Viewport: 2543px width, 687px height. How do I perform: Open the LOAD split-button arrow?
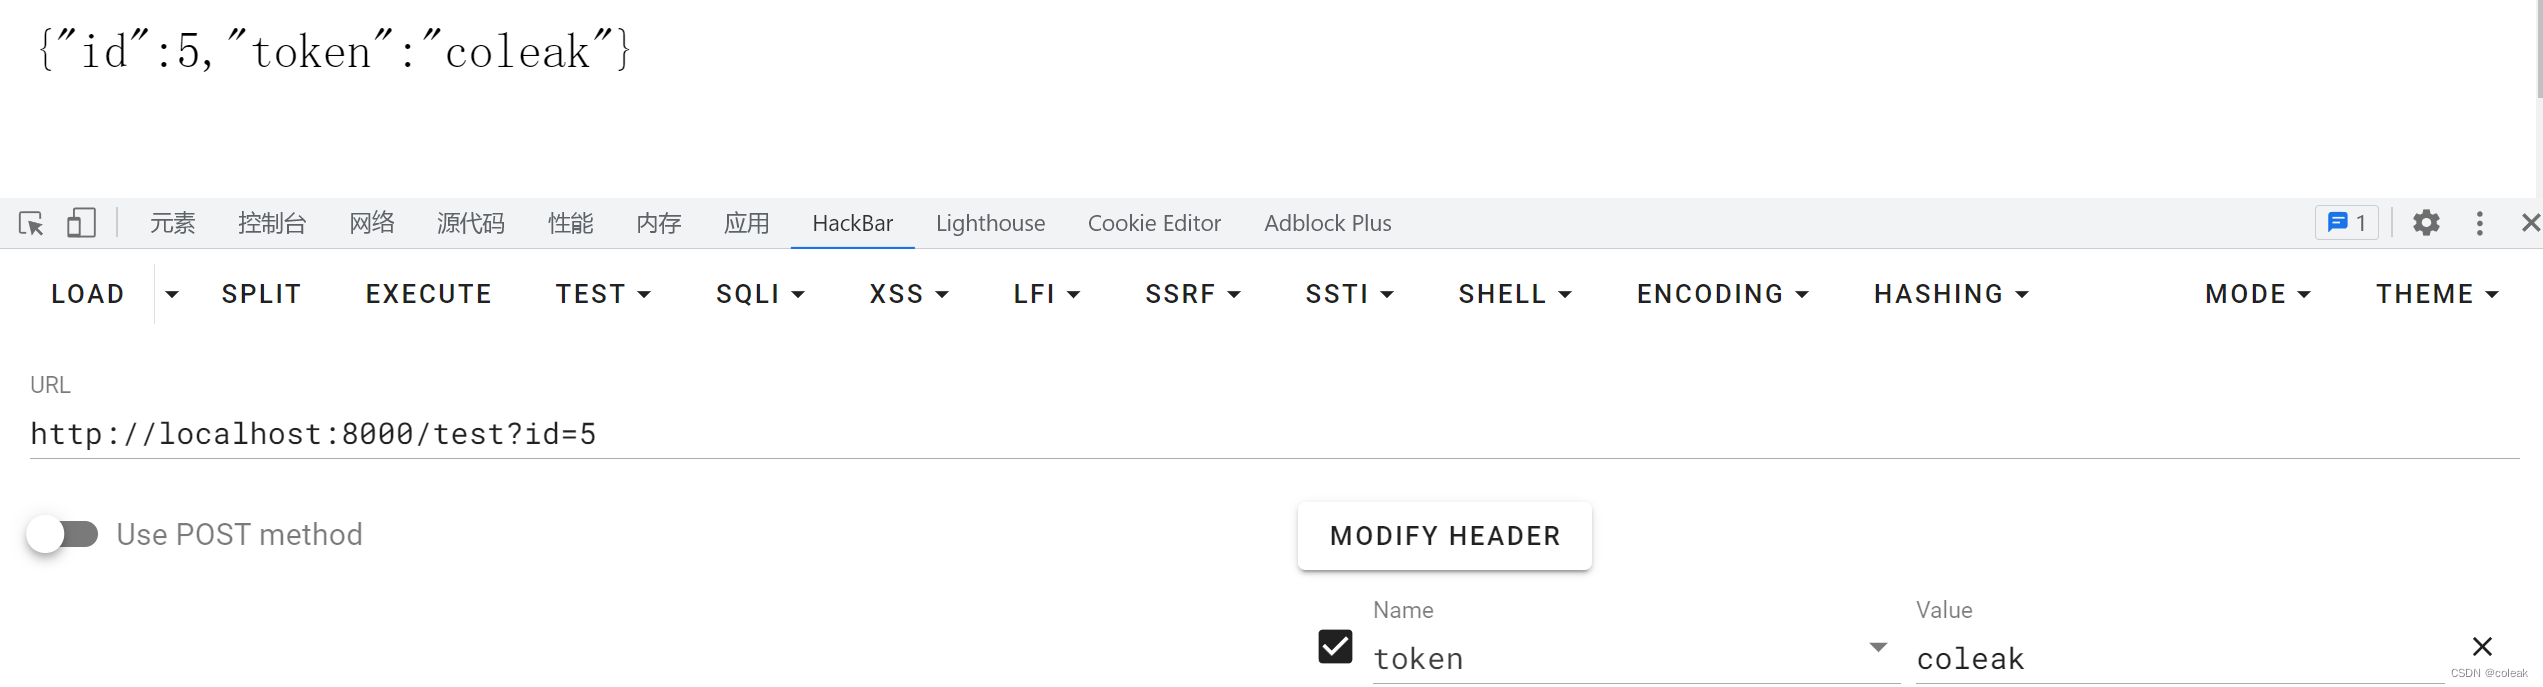coord(172,294)
